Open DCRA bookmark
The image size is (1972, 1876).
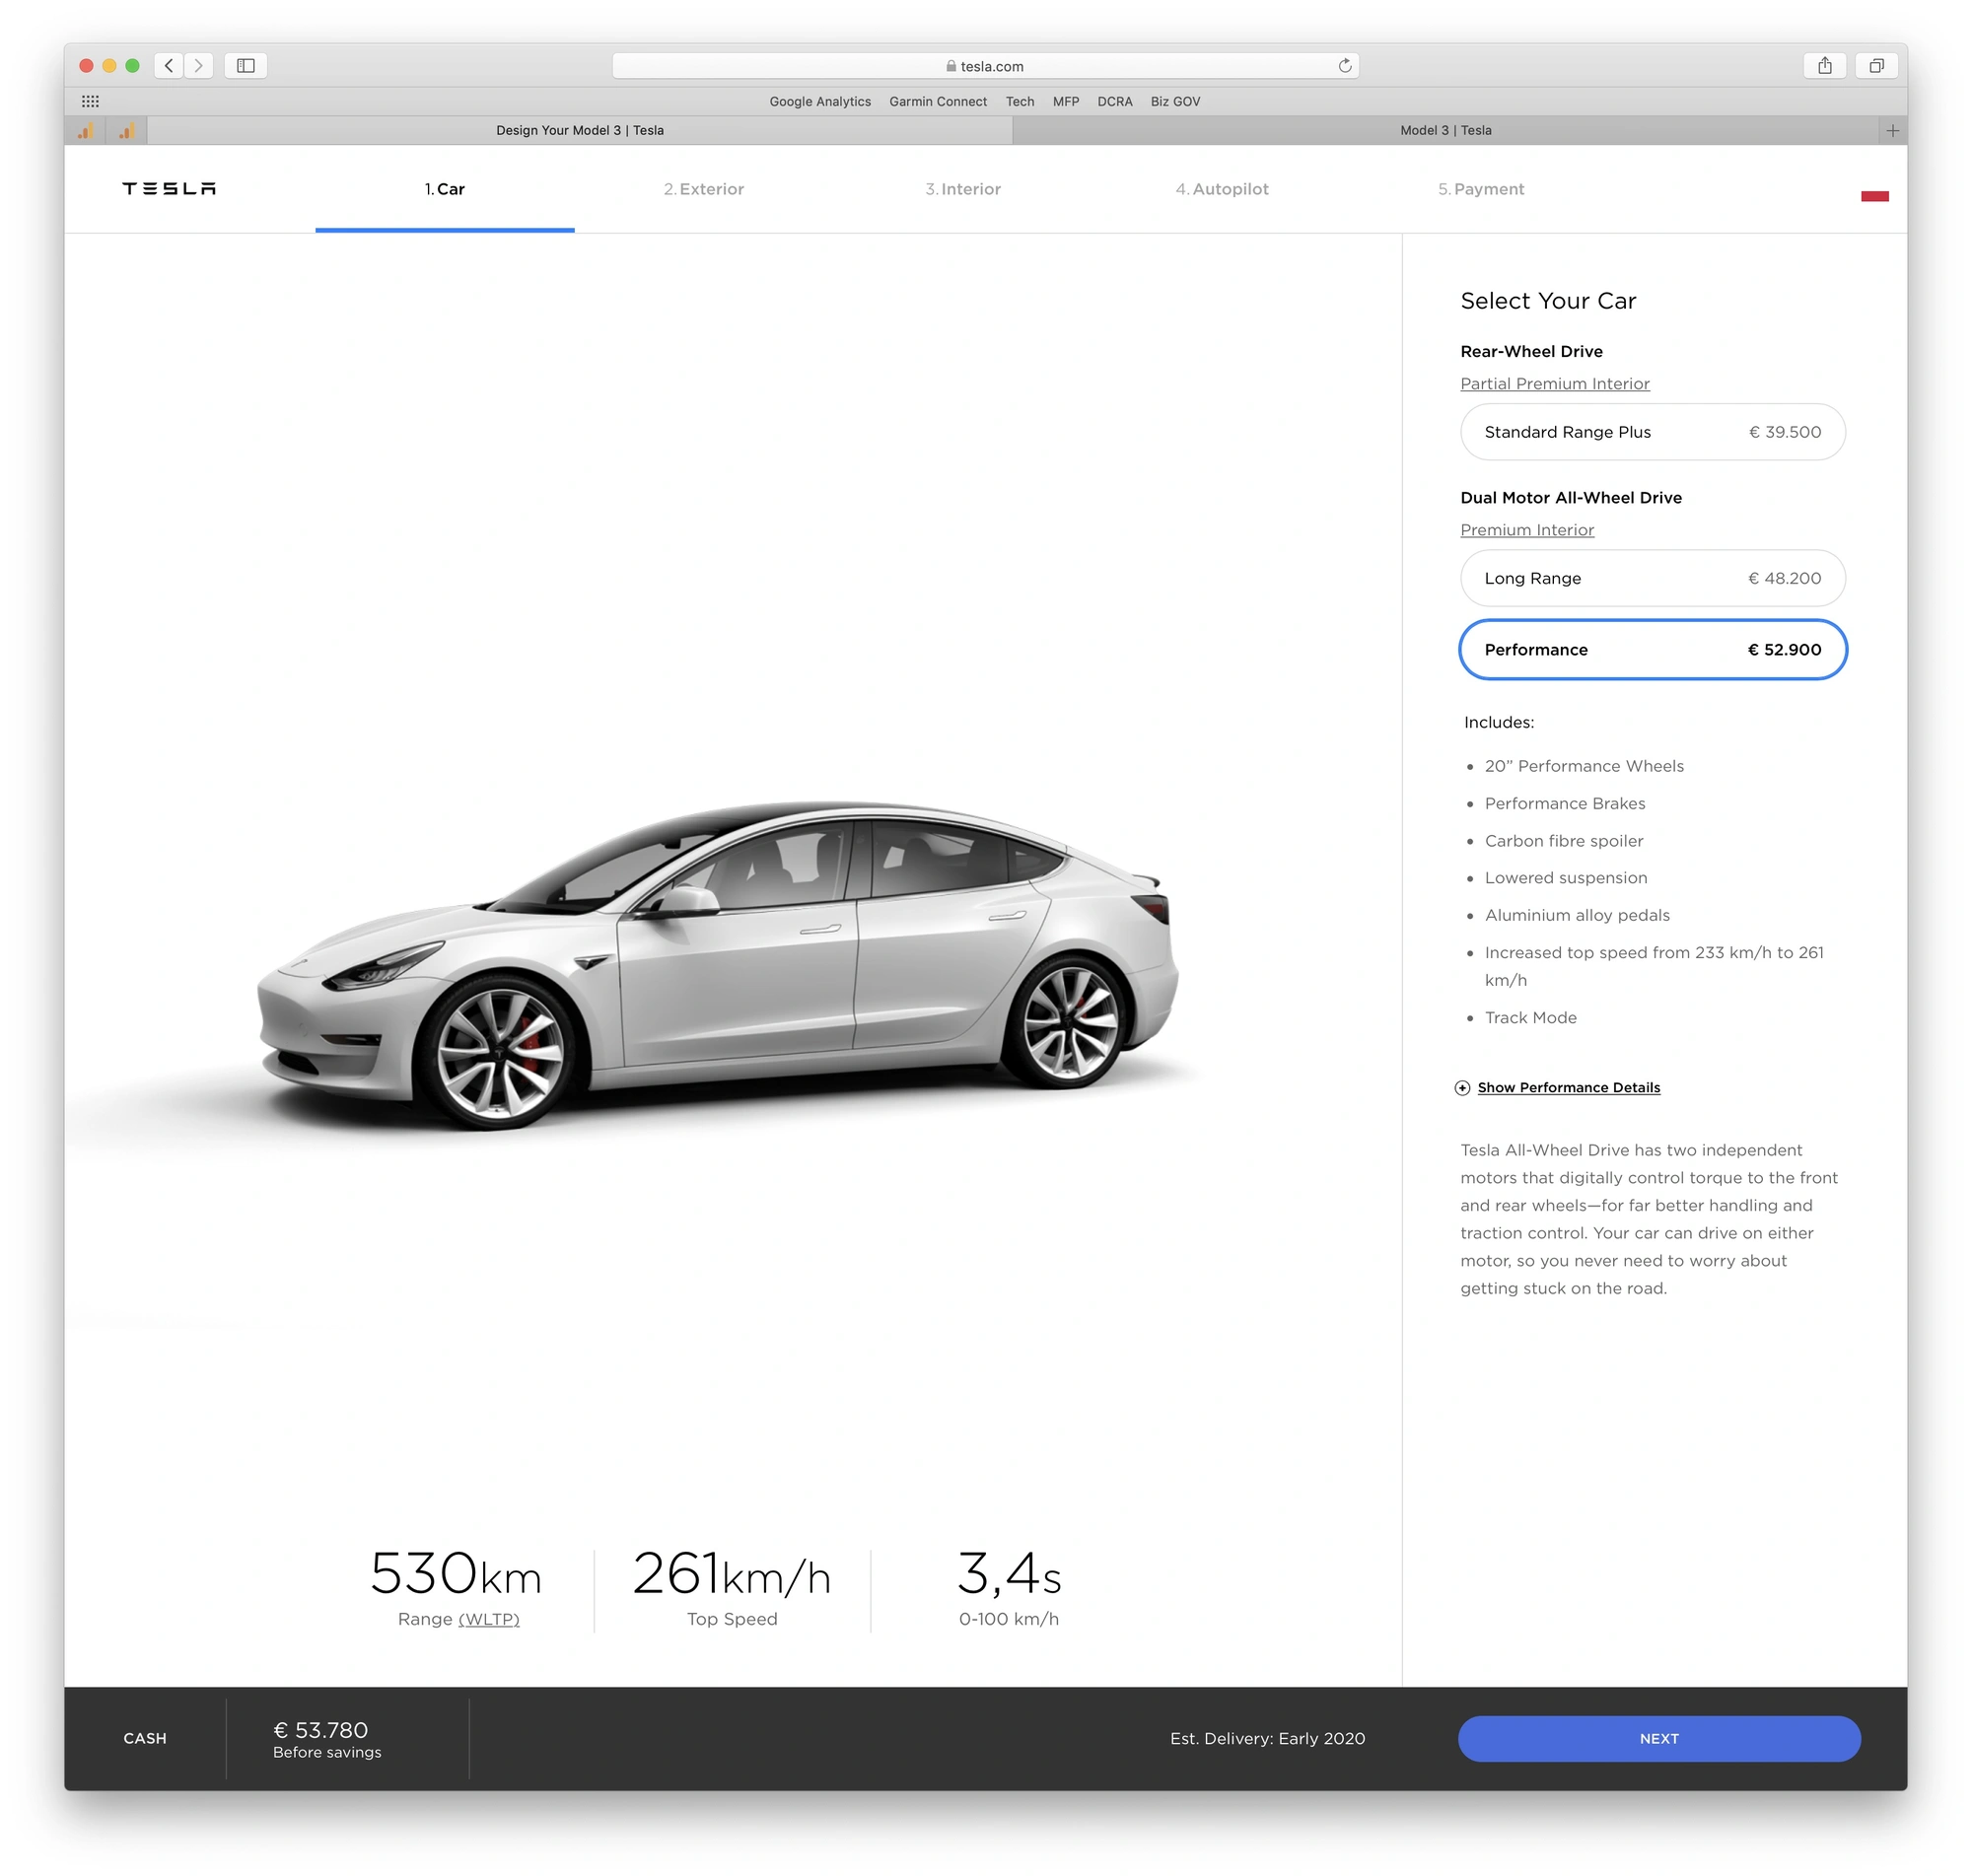coord(1114,102)
